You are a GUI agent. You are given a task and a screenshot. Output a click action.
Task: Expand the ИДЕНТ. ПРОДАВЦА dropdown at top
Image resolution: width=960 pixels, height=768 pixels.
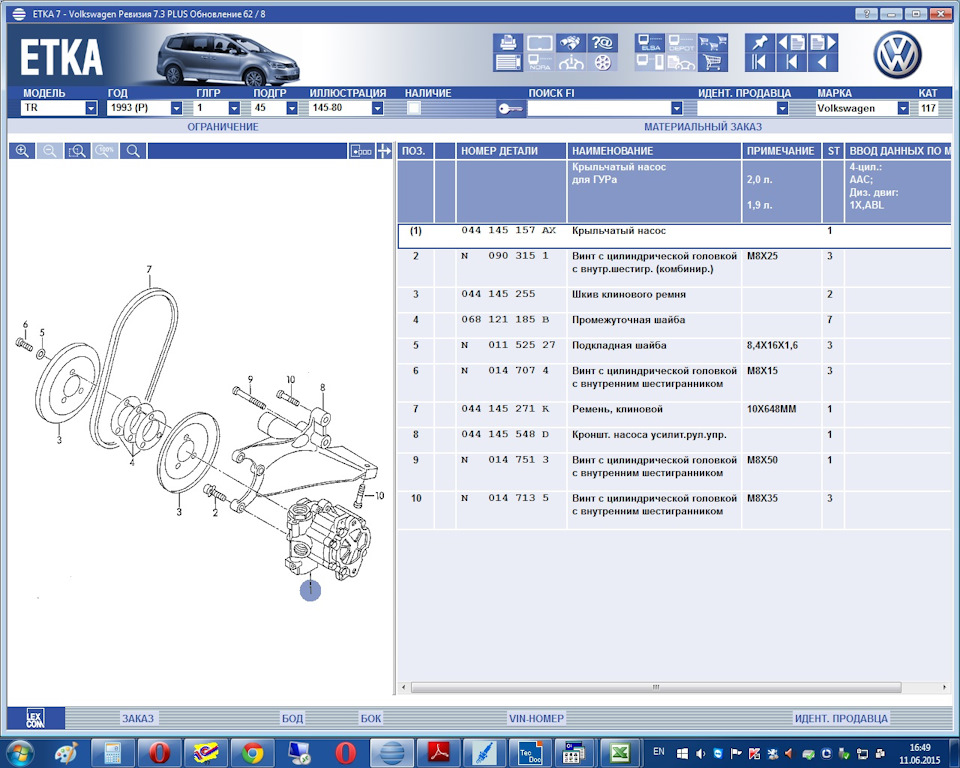pyautogui.click(x=782, y=108)
